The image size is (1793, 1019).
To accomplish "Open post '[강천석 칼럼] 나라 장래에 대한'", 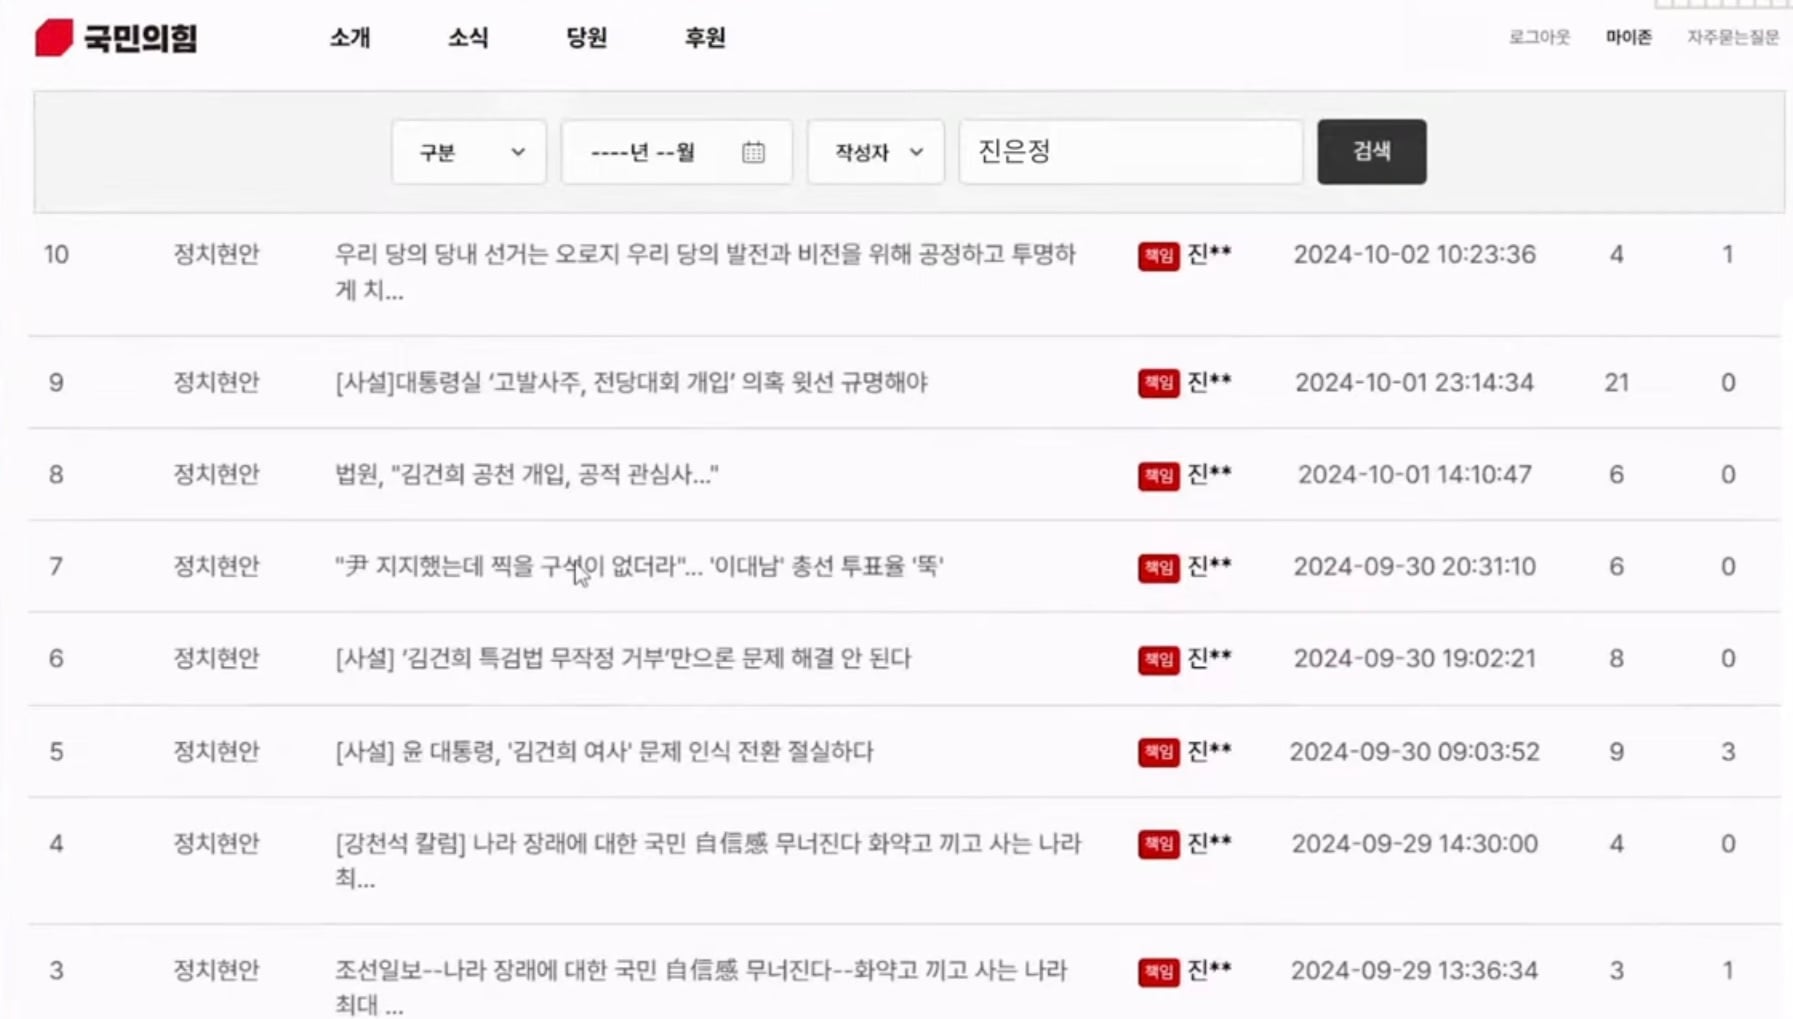I will point(708,861).
